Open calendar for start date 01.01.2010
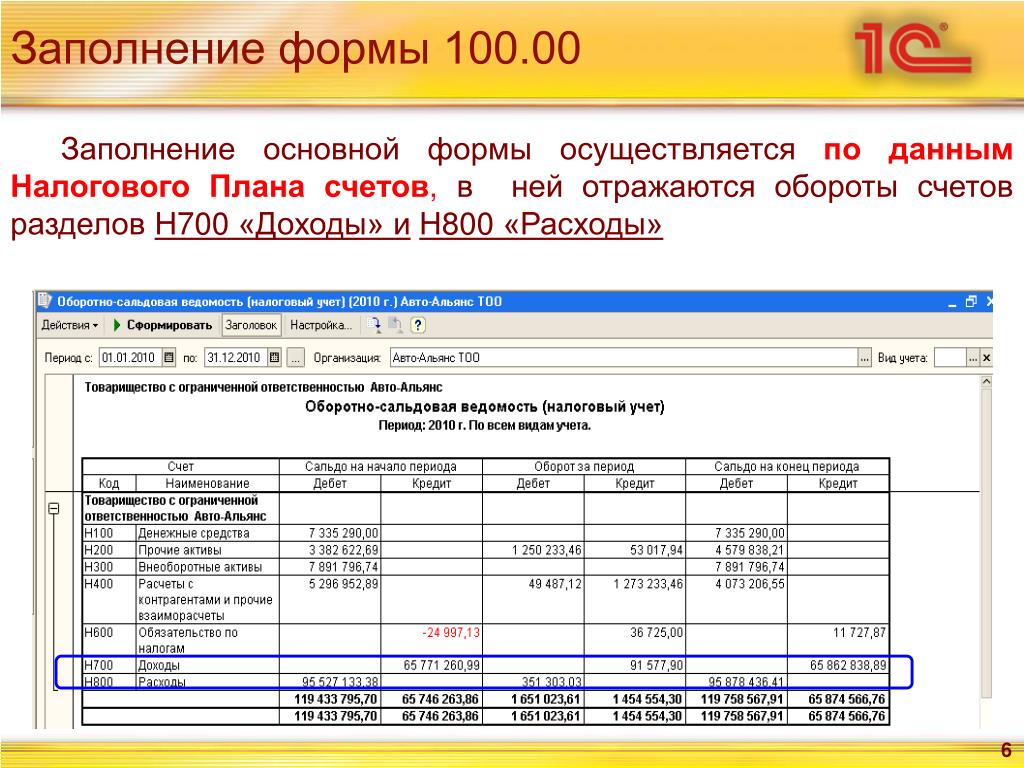 (x=169, y=357)
